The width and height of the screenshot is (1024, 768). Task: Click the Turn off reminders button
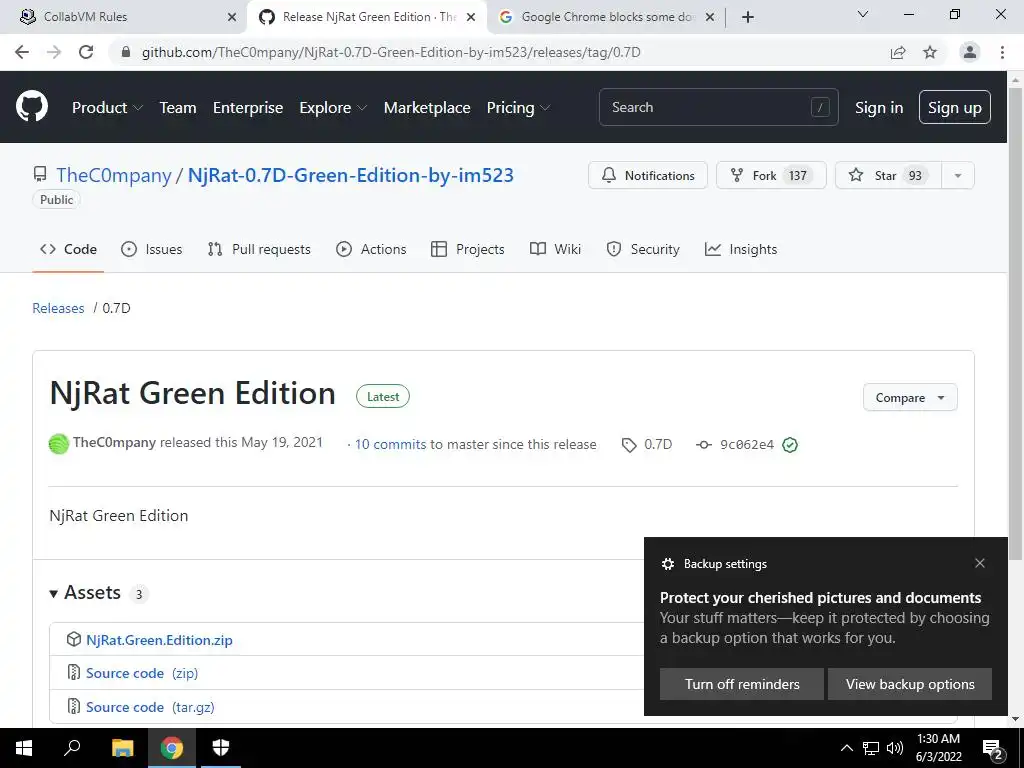[x=742, y=684]
